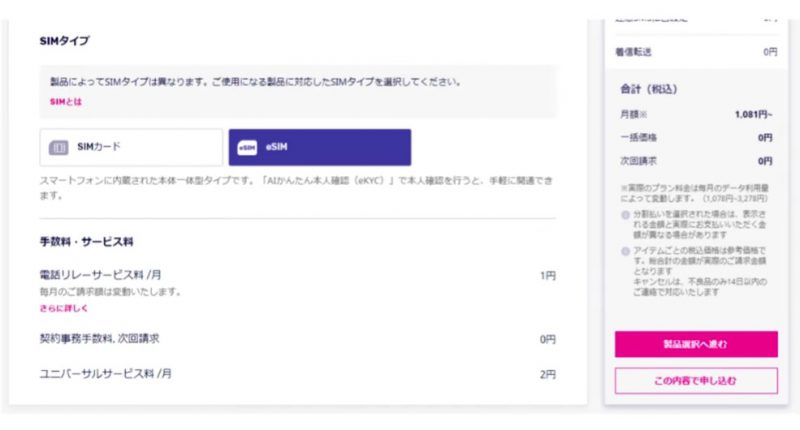Click the 一括価格 label in summary
This screenshot has width=800, height=430.
pyautogui.click(x=638, y=138)
